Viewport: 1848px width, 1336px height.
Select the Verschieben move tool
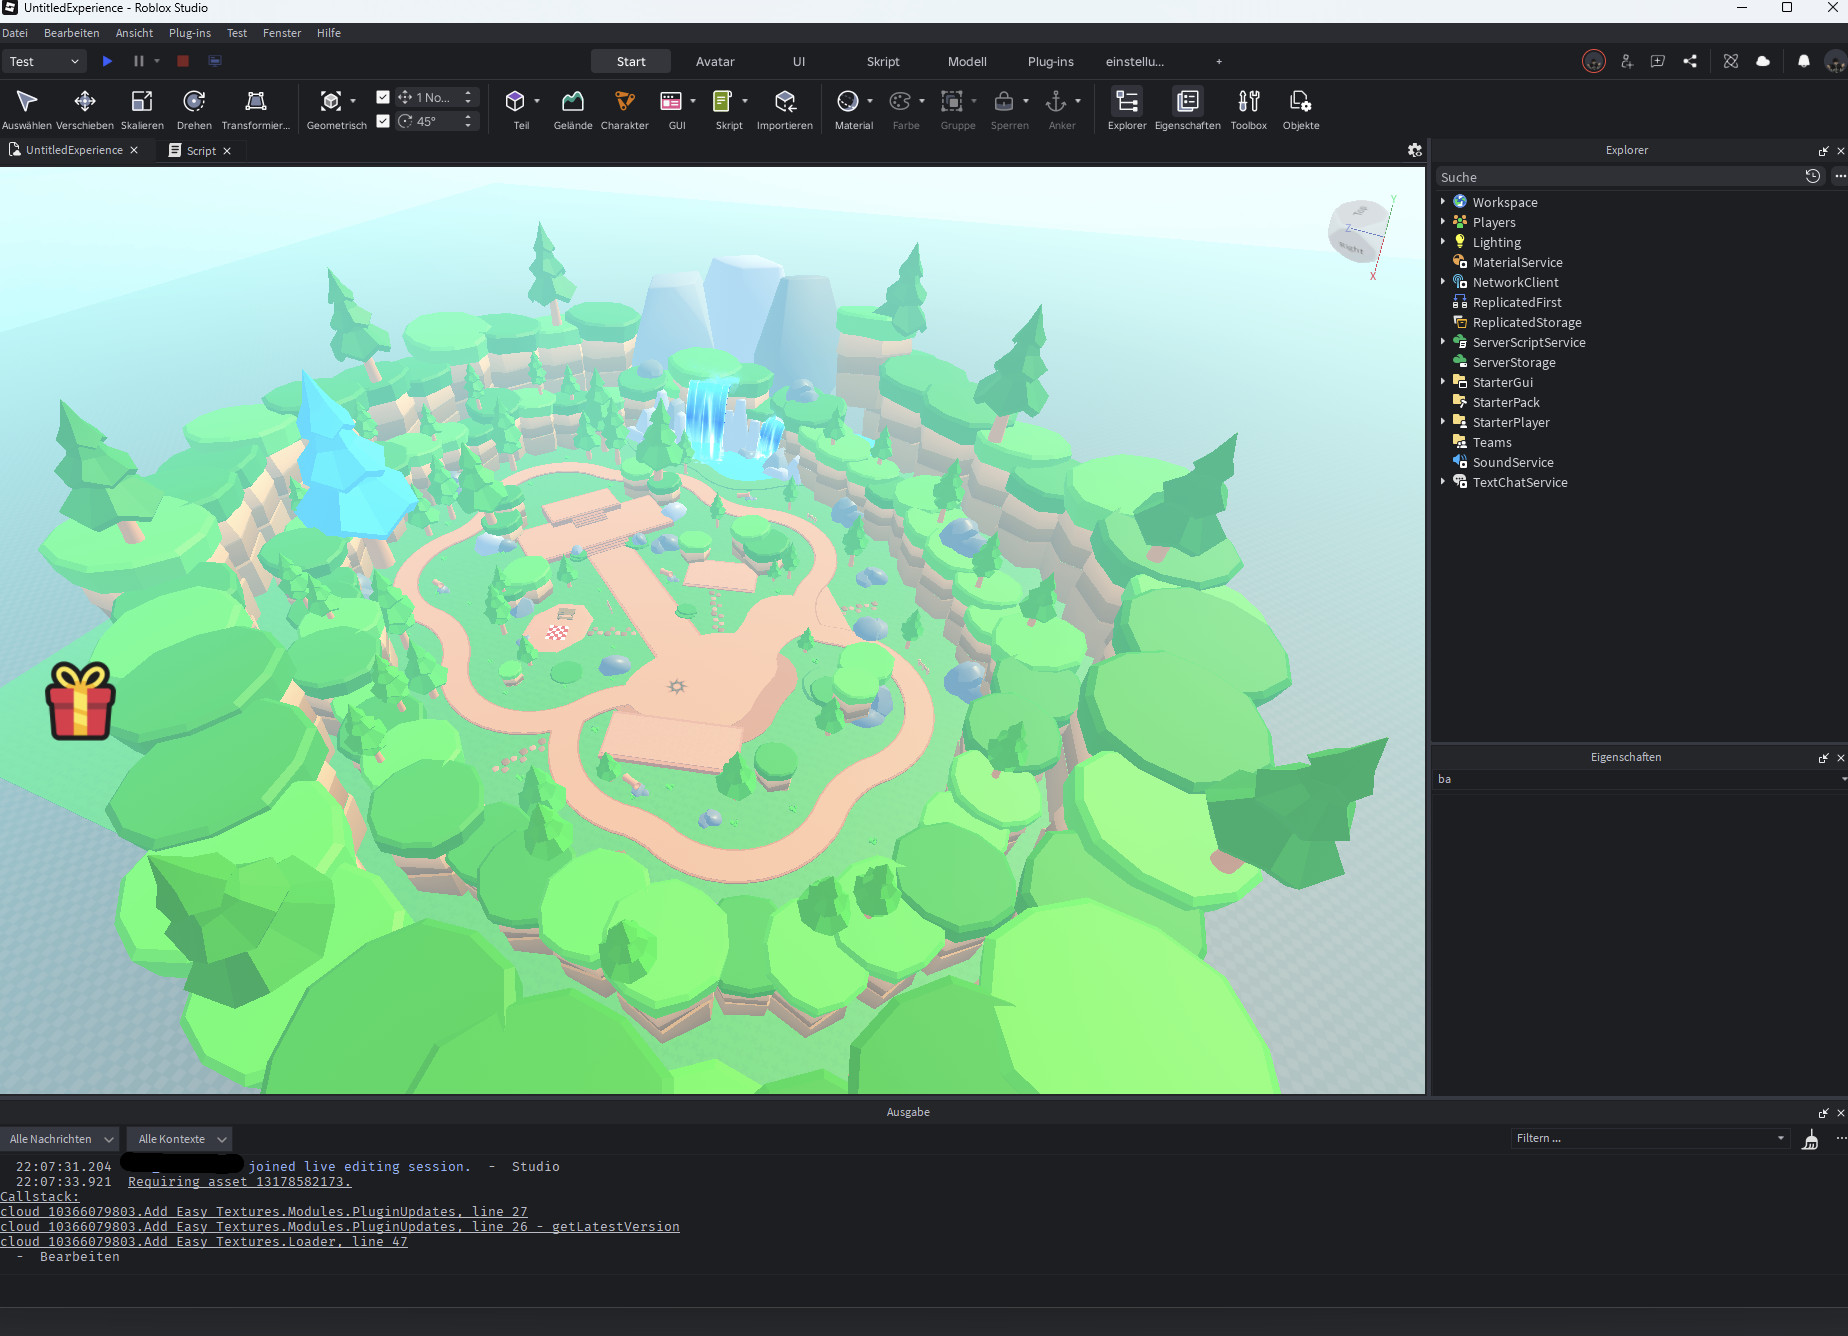coord(85,108)
